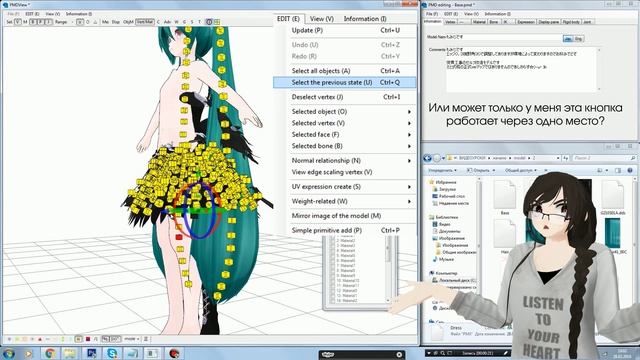
Task: Toggle the B bone select button
Action: [x=34, y=22]
